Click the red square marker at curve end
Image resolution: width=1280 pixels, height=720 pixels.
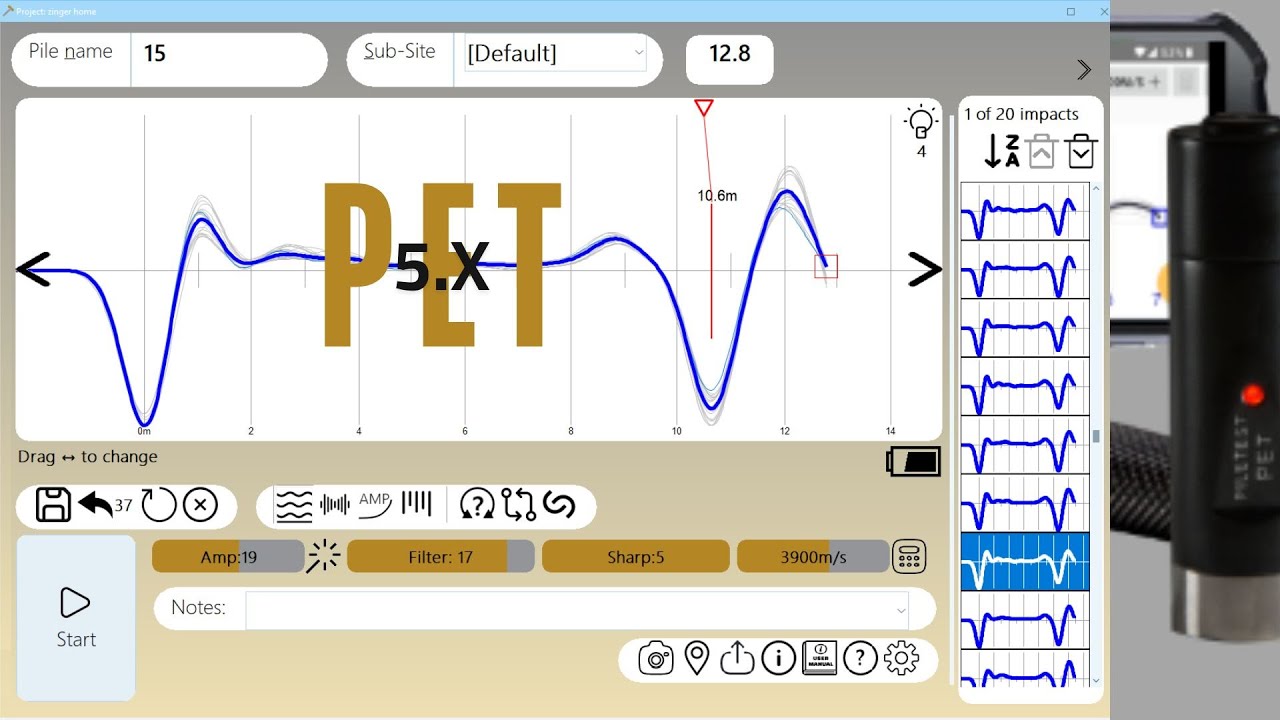[x=826, y=266]
